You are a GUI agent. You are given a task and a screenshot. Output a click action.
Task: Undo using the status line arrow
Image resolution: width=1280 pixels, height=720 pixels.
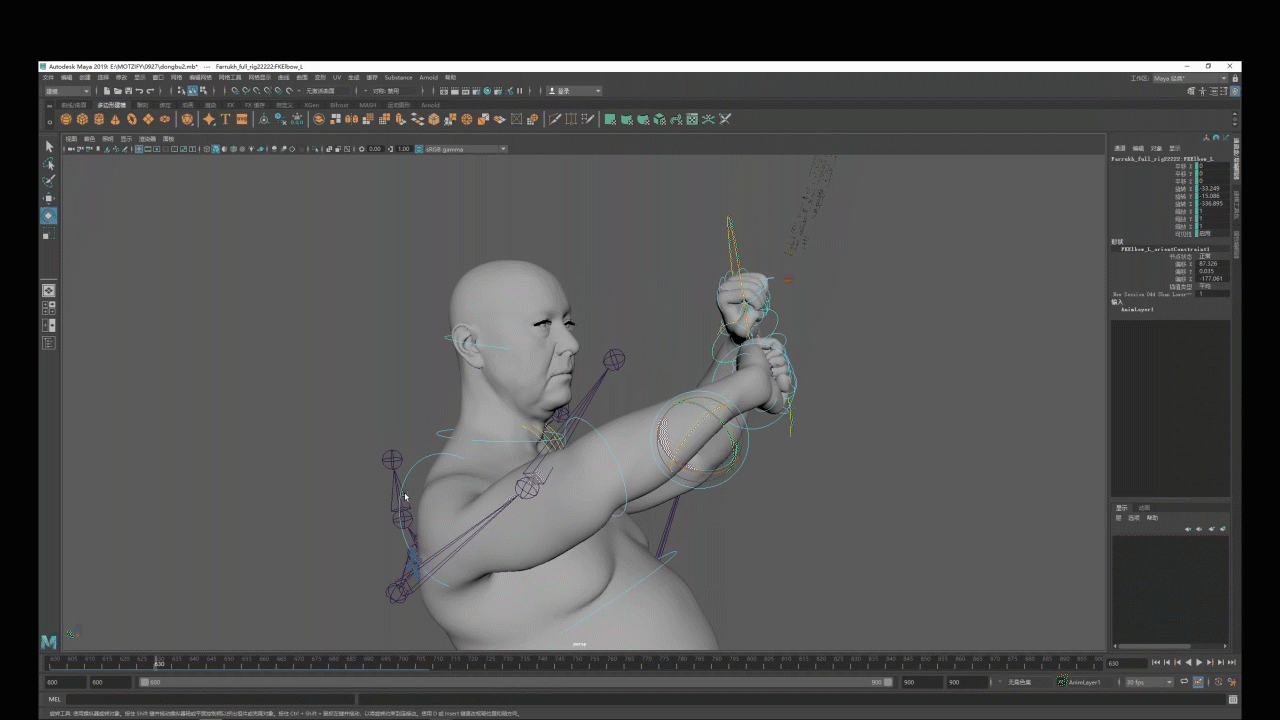(x=139, y=91)
